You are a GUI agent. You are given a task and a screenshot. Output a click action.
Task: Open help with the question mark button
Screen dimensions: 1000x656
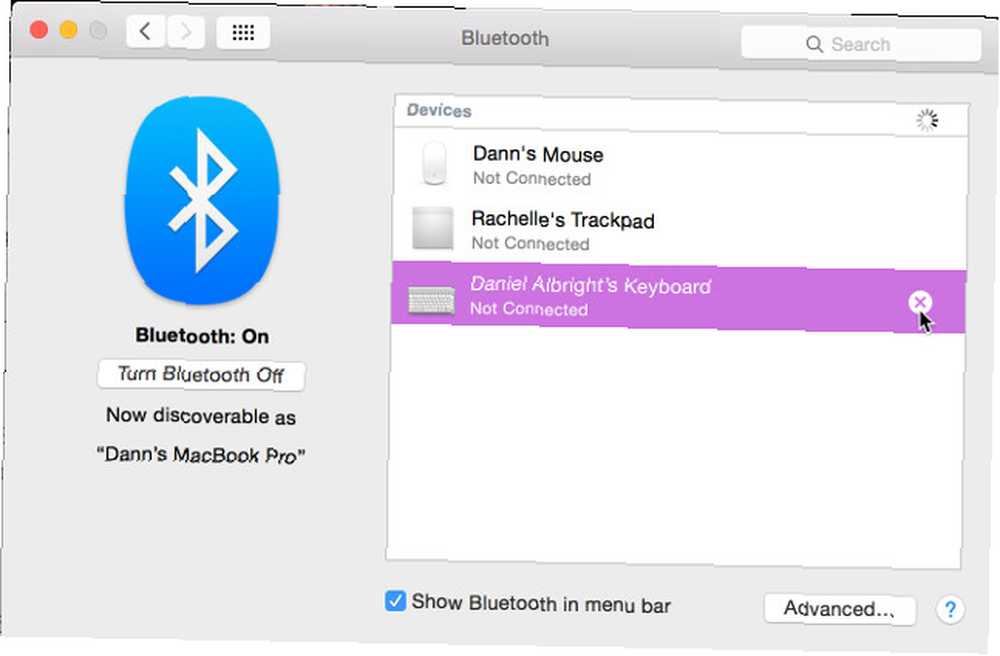coord(950,610)
